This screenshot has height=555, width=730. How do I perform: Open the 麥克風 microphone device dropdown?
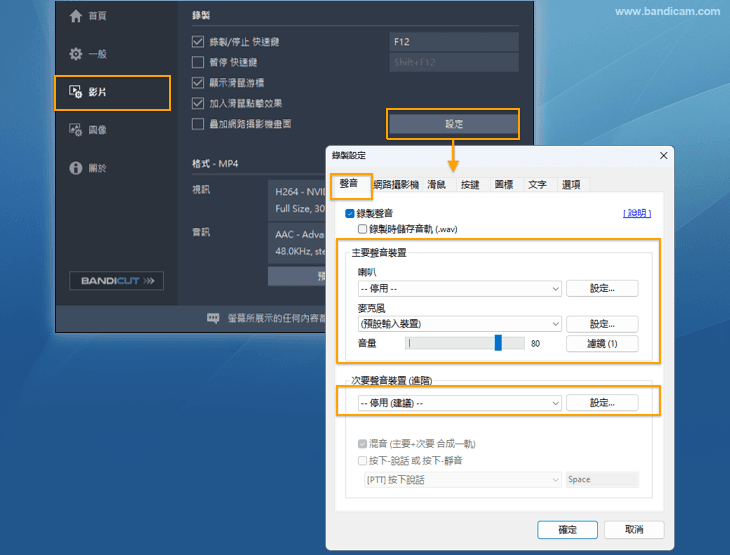pyautogui.click(x=460, y=324)
